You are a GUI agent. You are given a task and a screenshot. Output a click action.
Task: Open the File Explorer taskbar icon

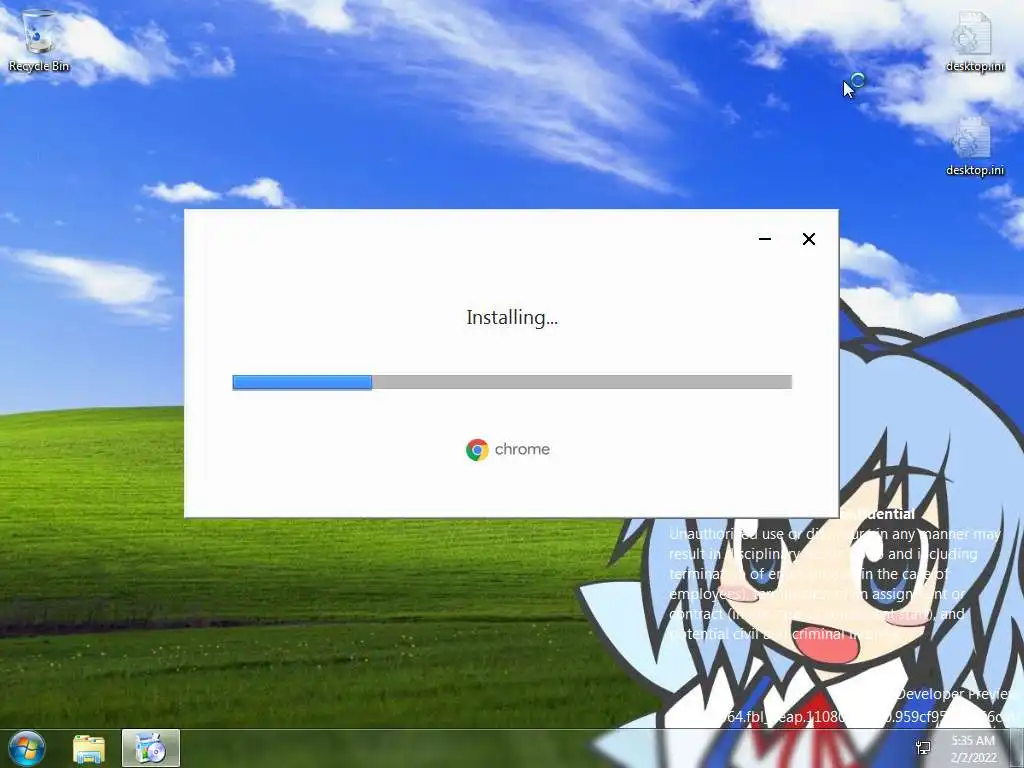(89, 749)
